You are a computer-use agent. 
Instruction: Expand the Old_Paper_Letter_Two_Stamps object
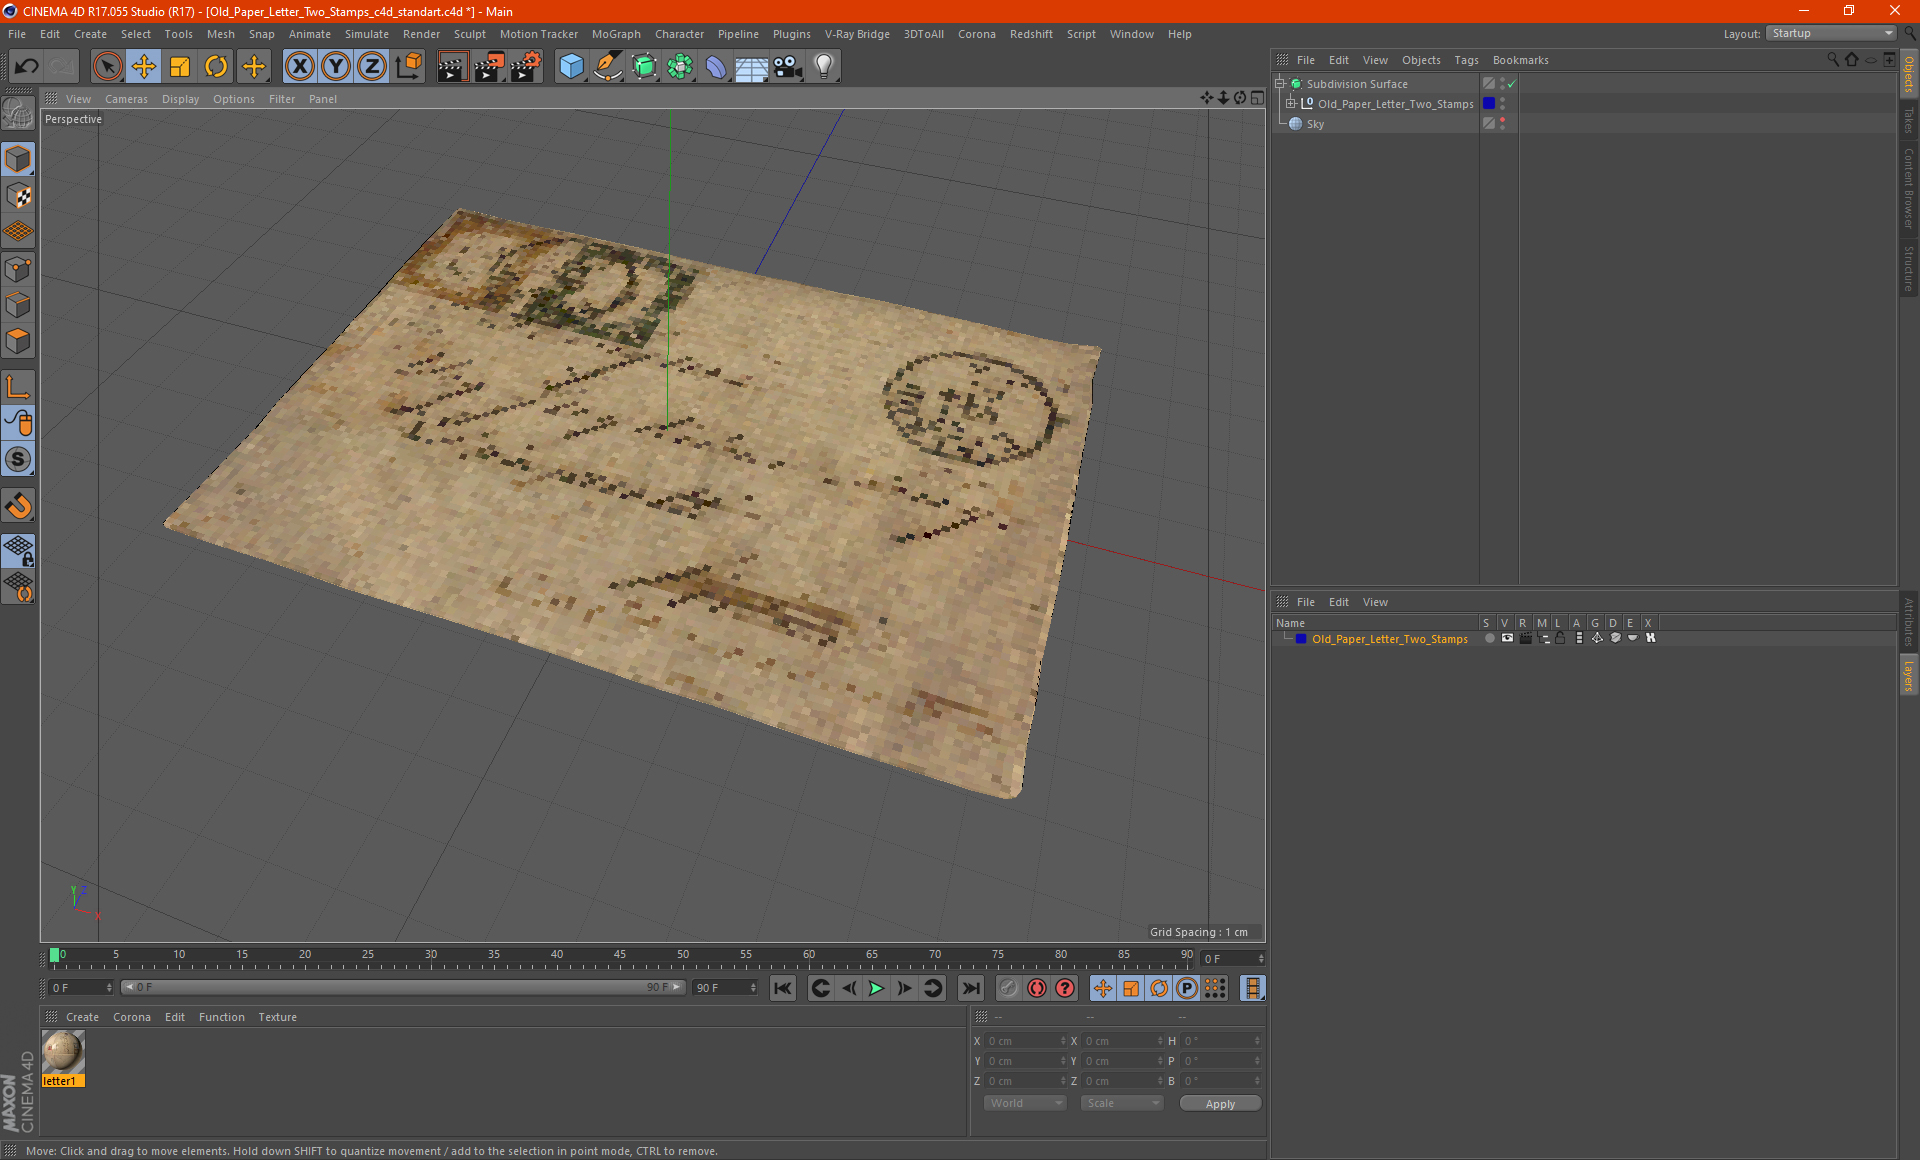pos(1291,103)
